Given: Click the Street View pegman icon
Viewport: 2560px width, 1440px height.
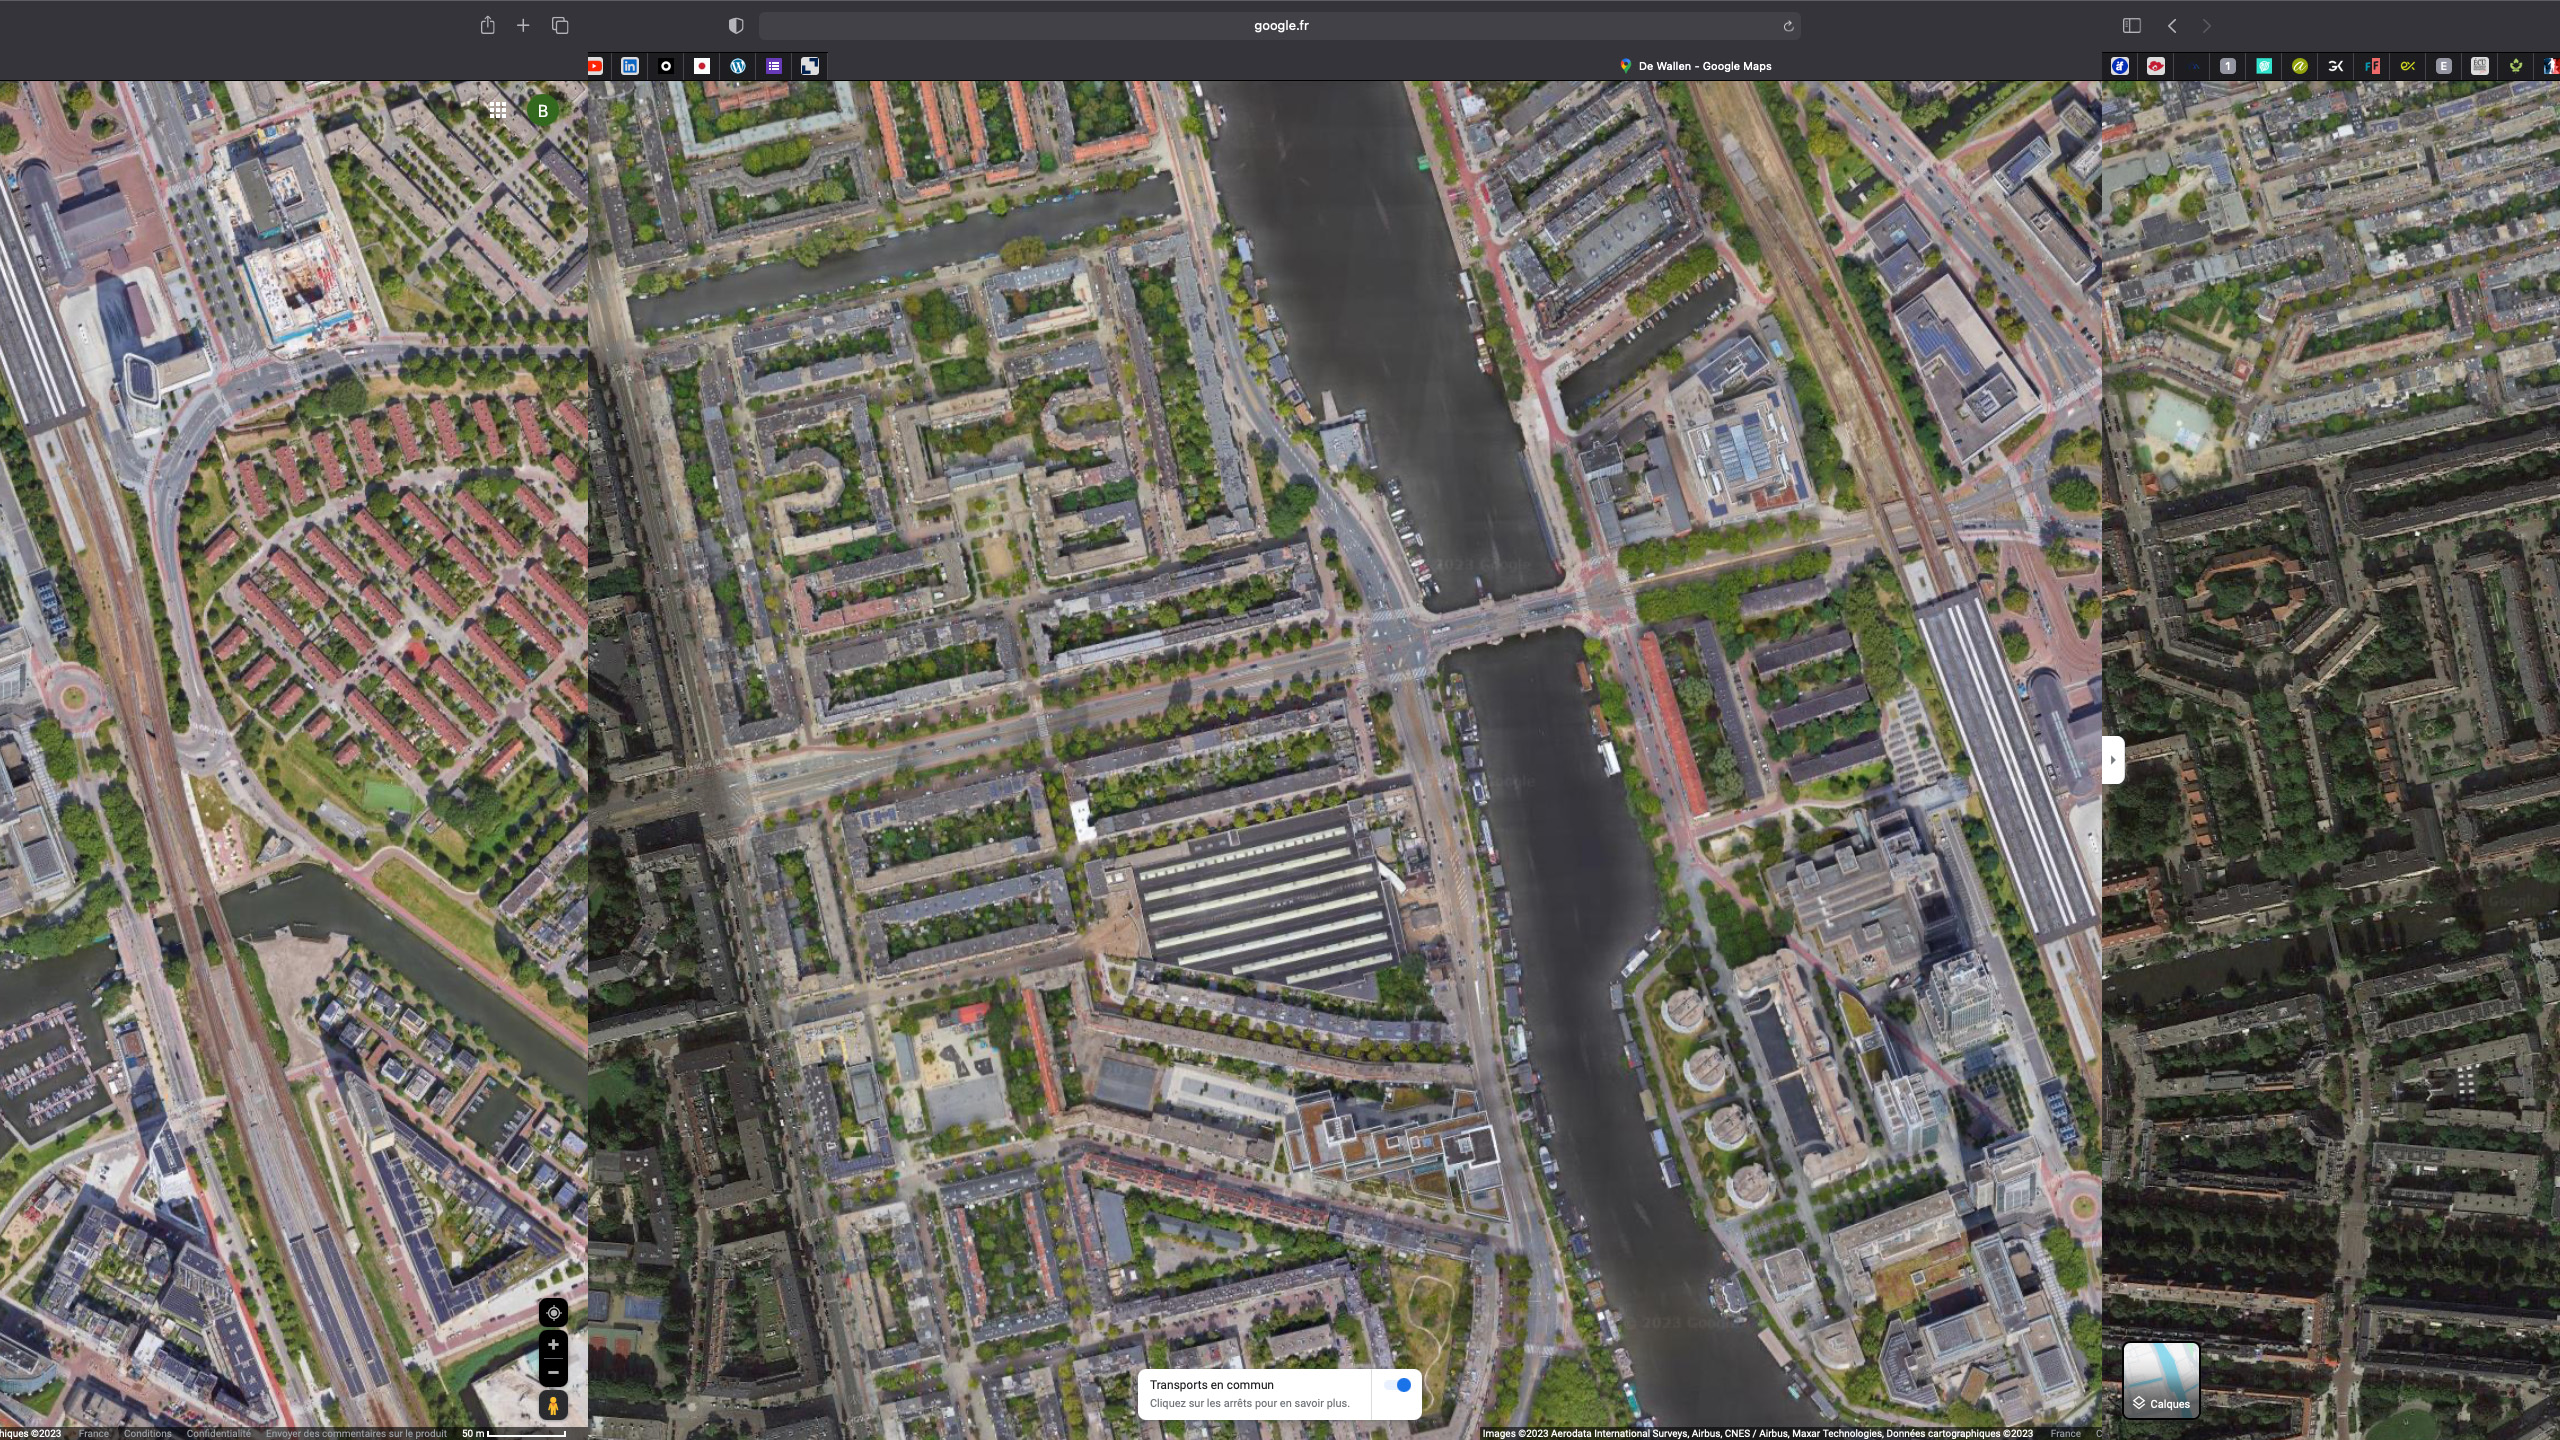Looking at the screenshot, I should coord(553,1405).
